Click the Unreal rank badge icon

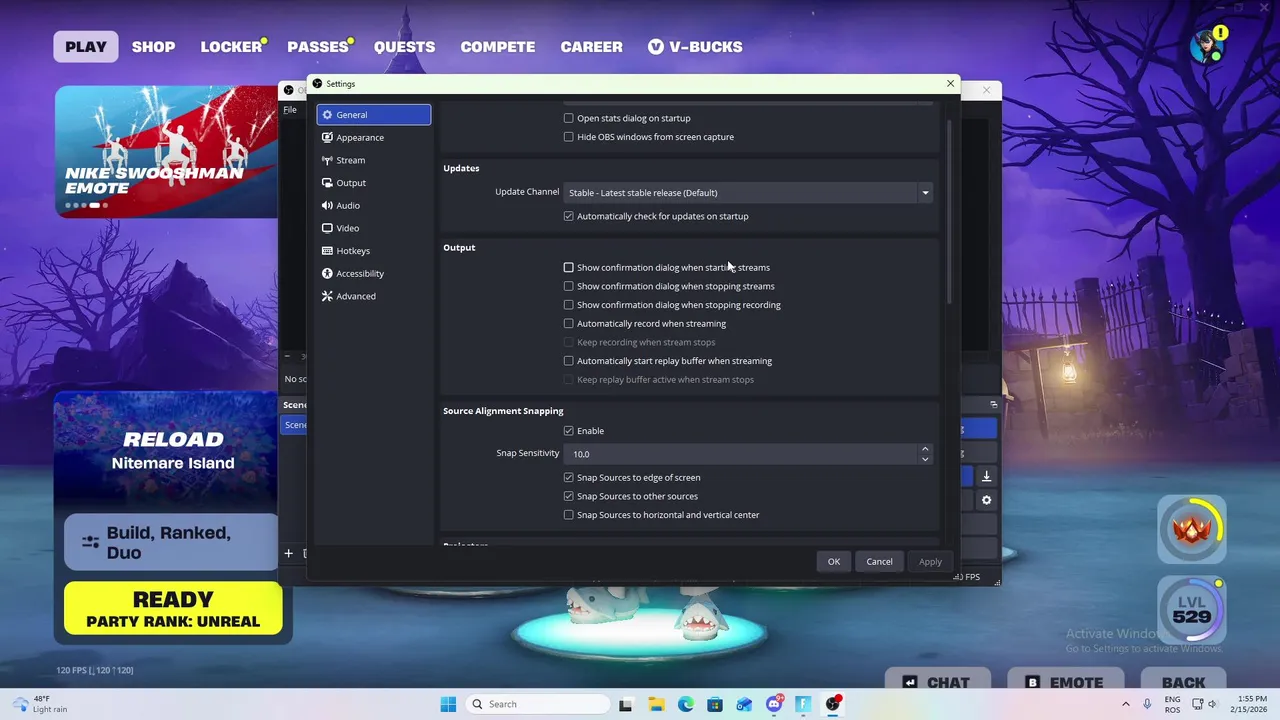click(1192, 529)
